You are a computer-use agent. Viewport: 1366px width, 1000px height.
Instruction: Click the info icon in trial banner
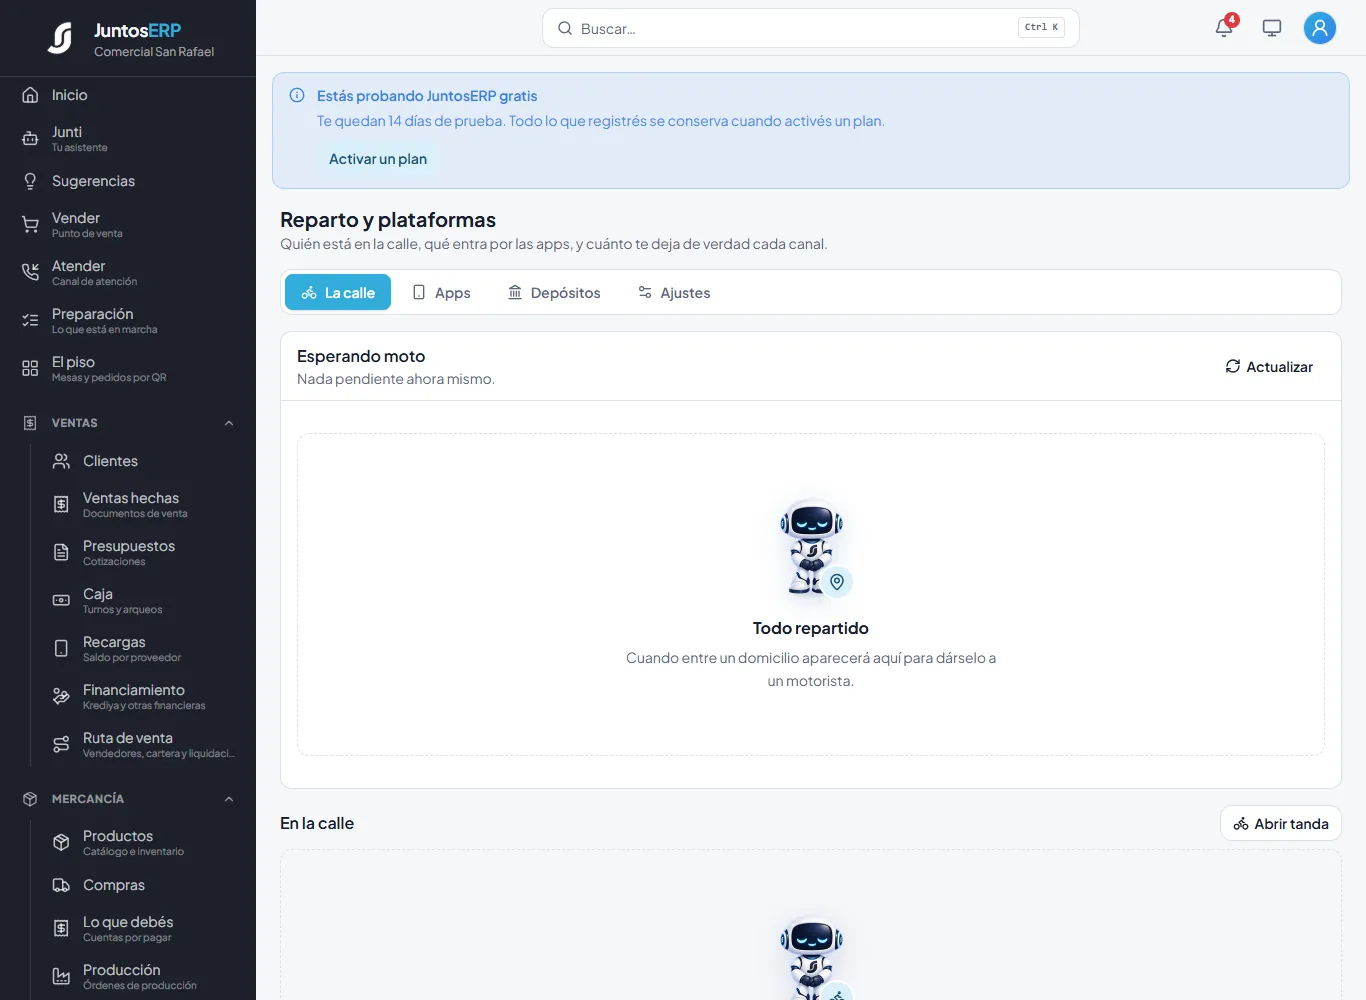pyautogui.click(x=297, y=96)
